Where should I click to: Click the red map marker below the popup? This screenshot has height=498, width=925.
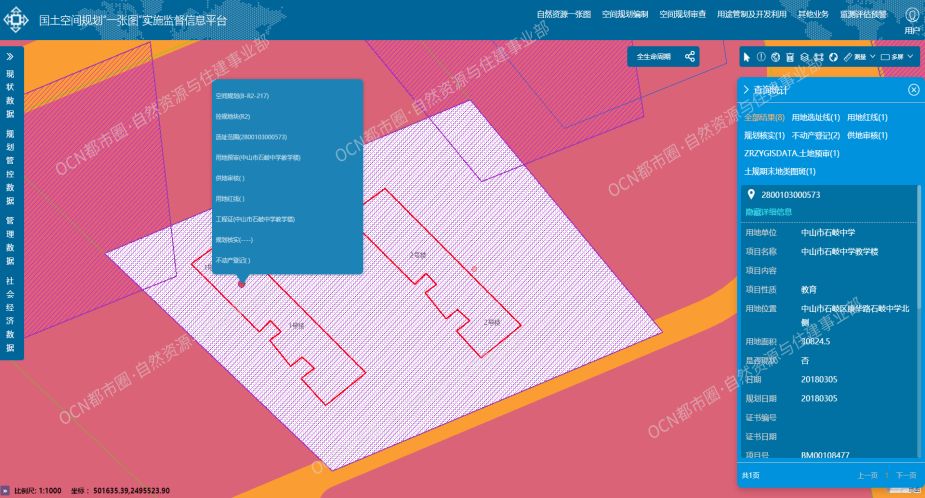(241, 284)
